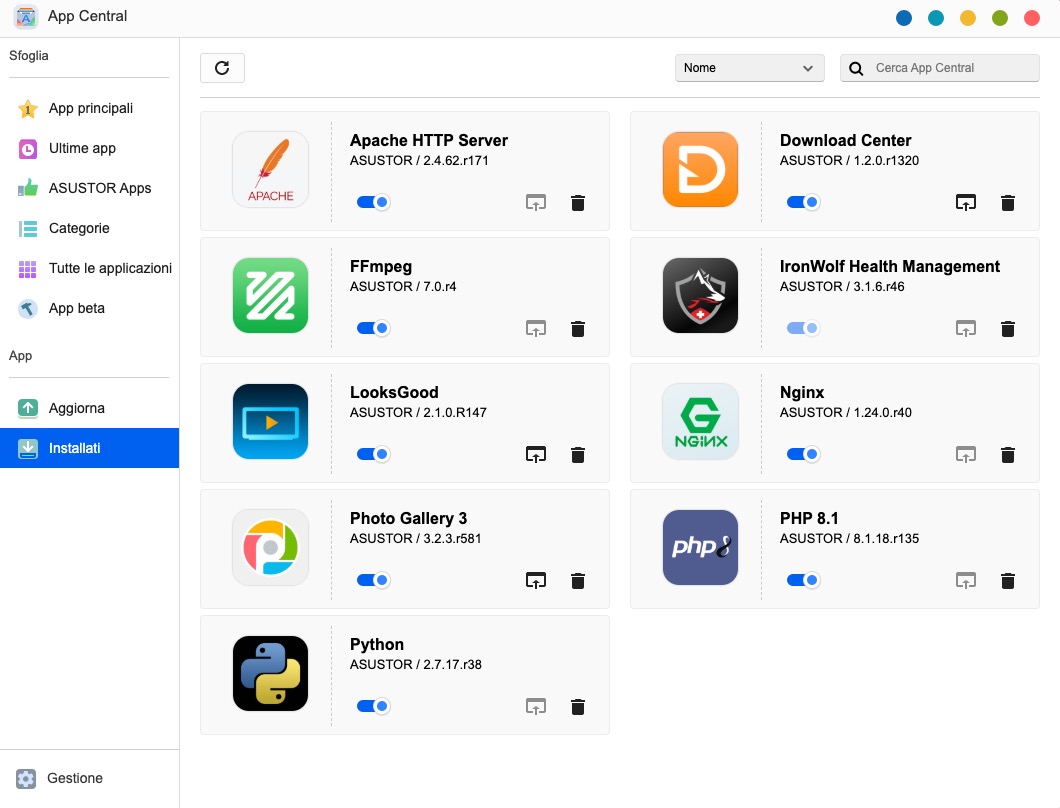This screenshot has height=808, width=1060.
Task: Click the App Central title bar icon
Action: (26, 17)
